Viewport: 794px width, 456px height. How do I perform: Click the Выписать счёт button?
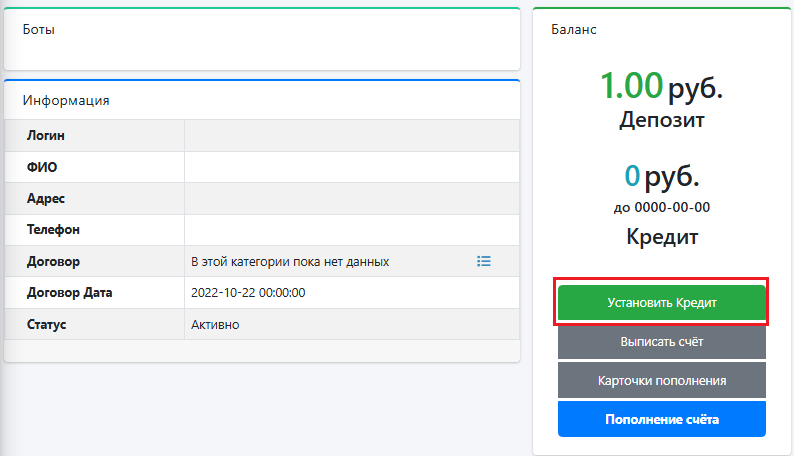[661, 342]
